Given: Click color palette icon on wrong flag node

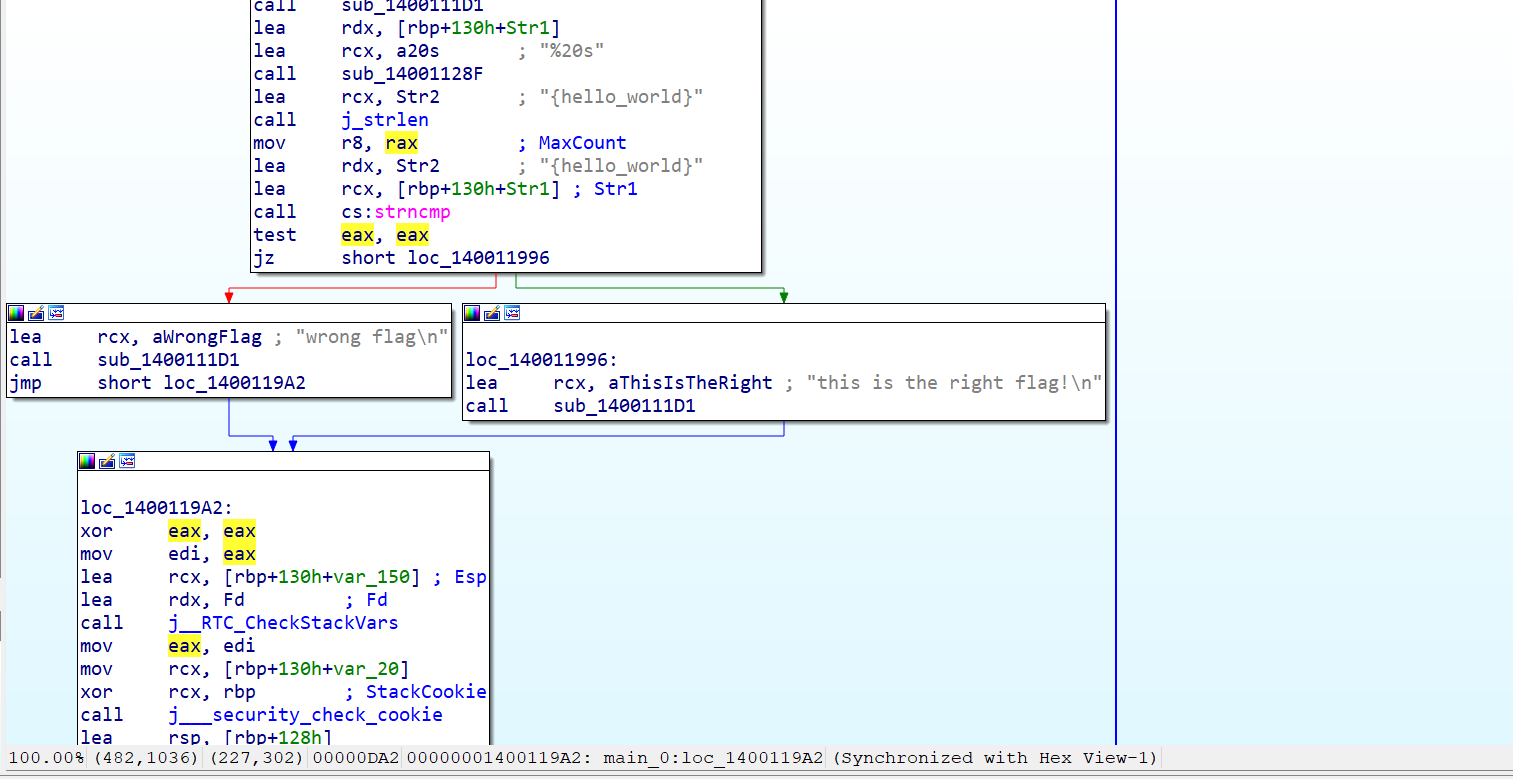Looking at the screenshot, I should (x=16, y=313).
